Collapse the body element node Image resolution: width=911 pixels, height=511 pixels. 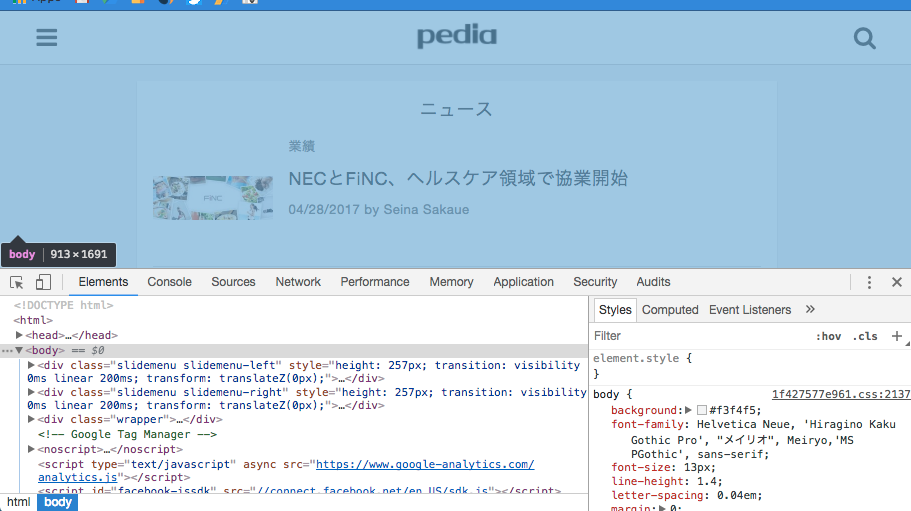19,350
